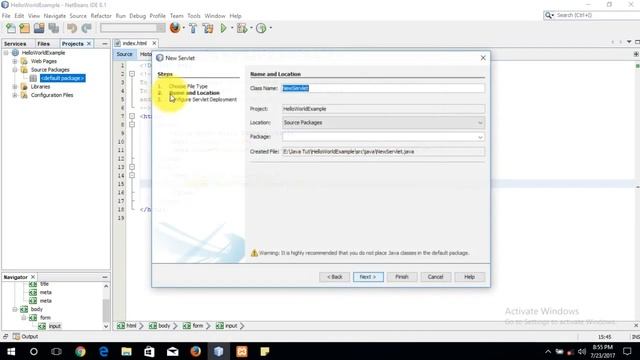Click the Help button in dialog
This screenshot has height=360, width=640.
tap(469, 277)
